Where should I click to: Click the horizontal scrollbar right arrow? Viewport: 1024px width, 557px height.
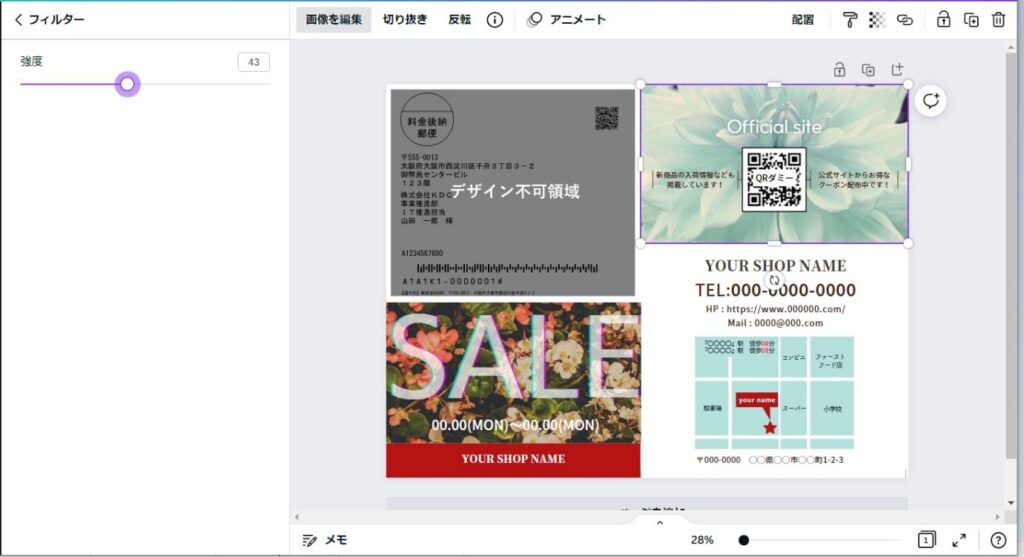point(997,517)
